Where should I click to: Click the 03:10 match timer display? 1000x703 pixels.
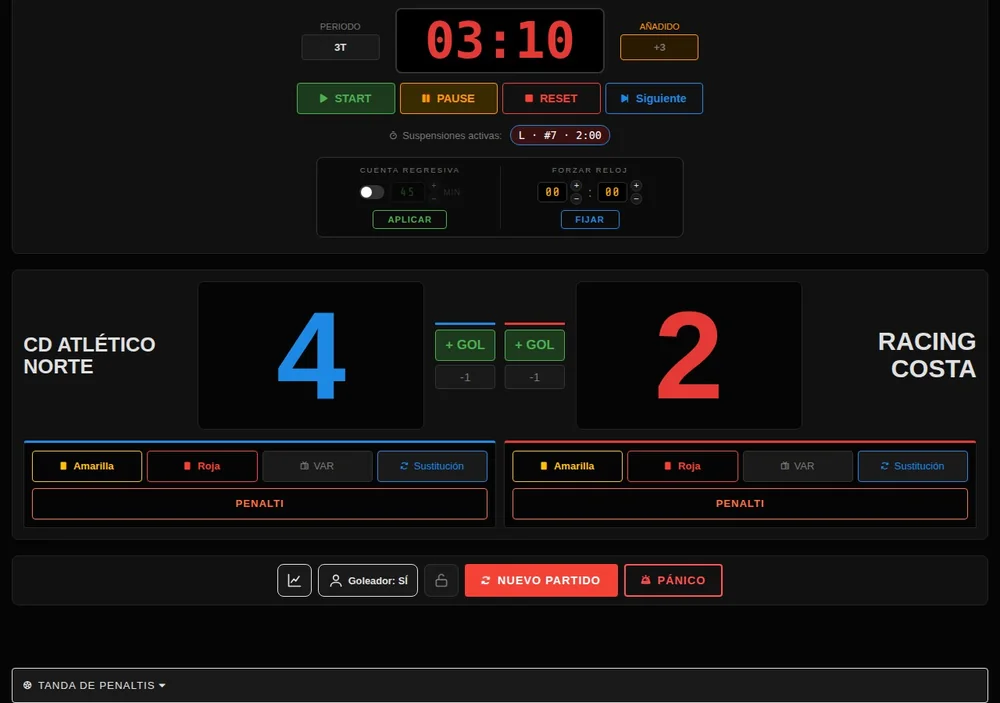(500, 41)
